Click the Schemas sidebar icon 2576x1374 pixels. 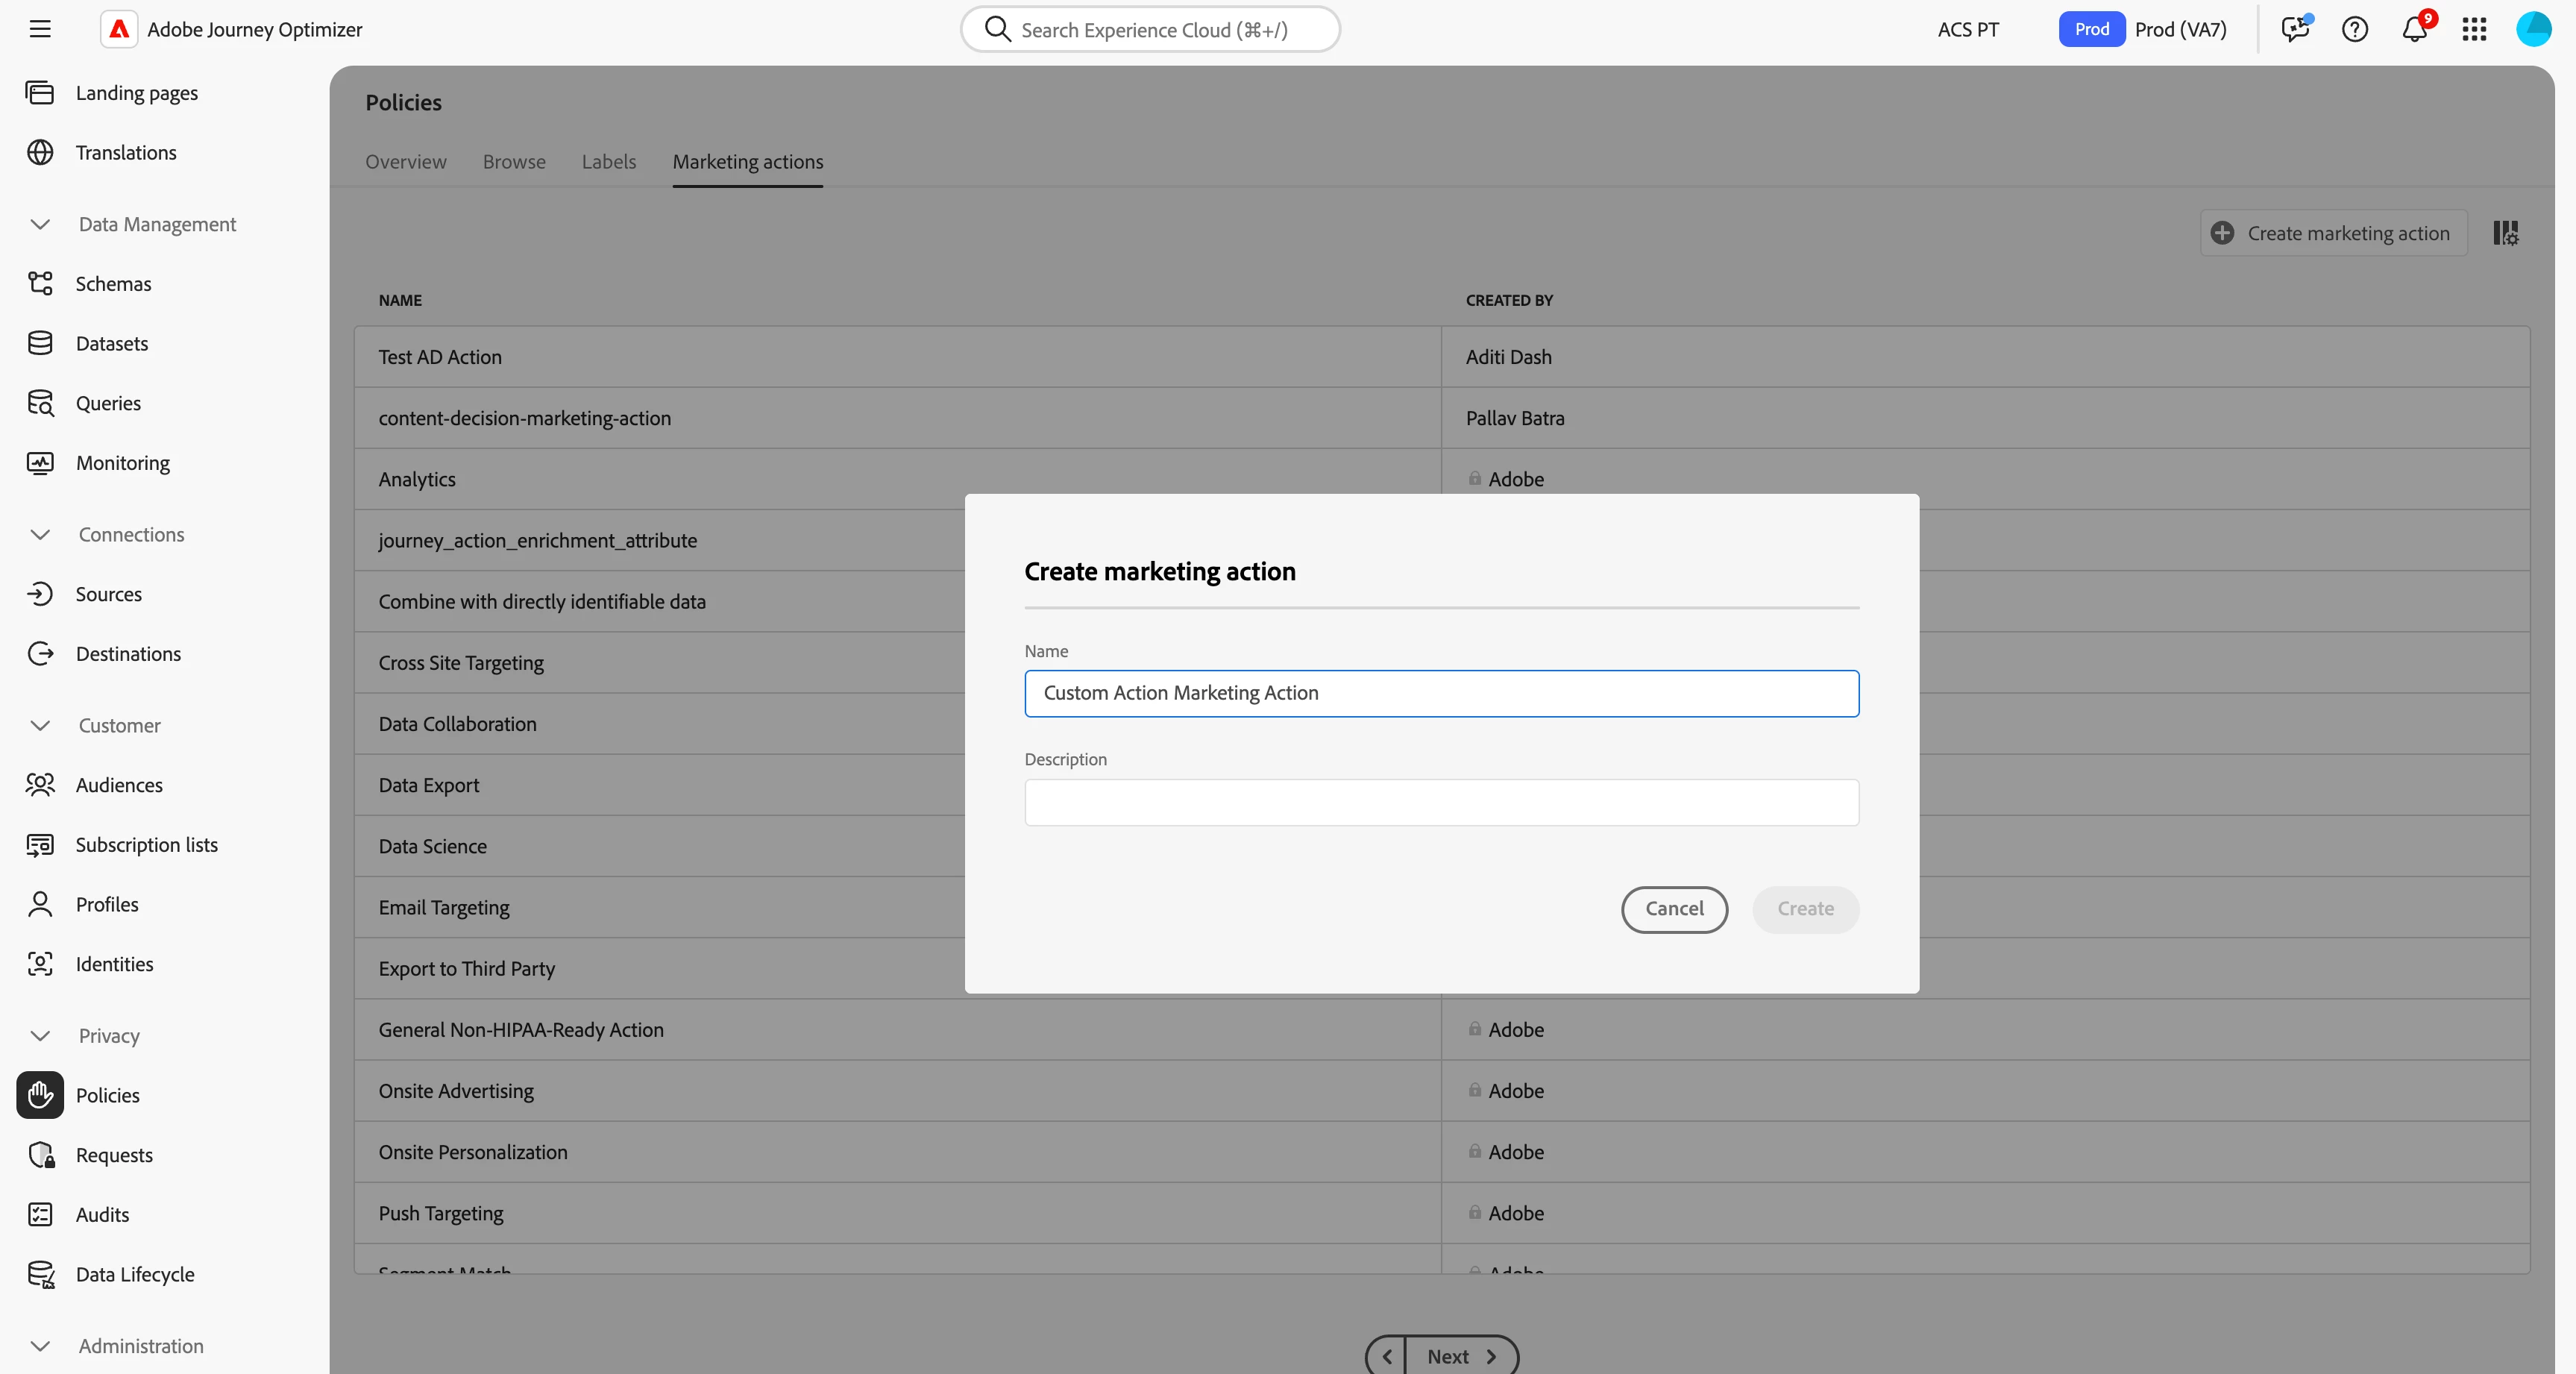point(40,284)
